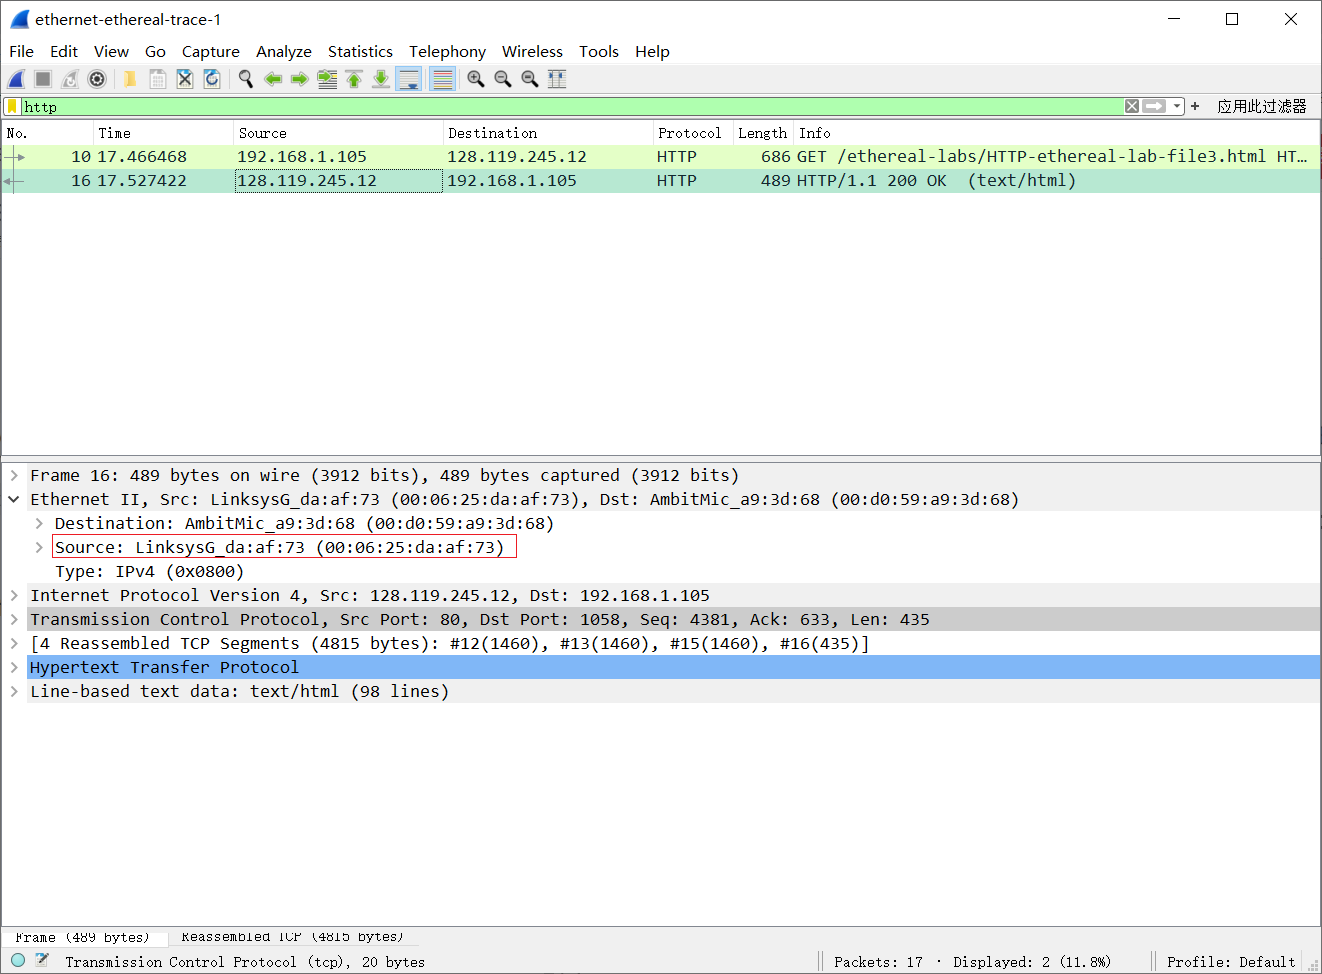
Task: Zoom in main window text
Action: pos(476,79)
